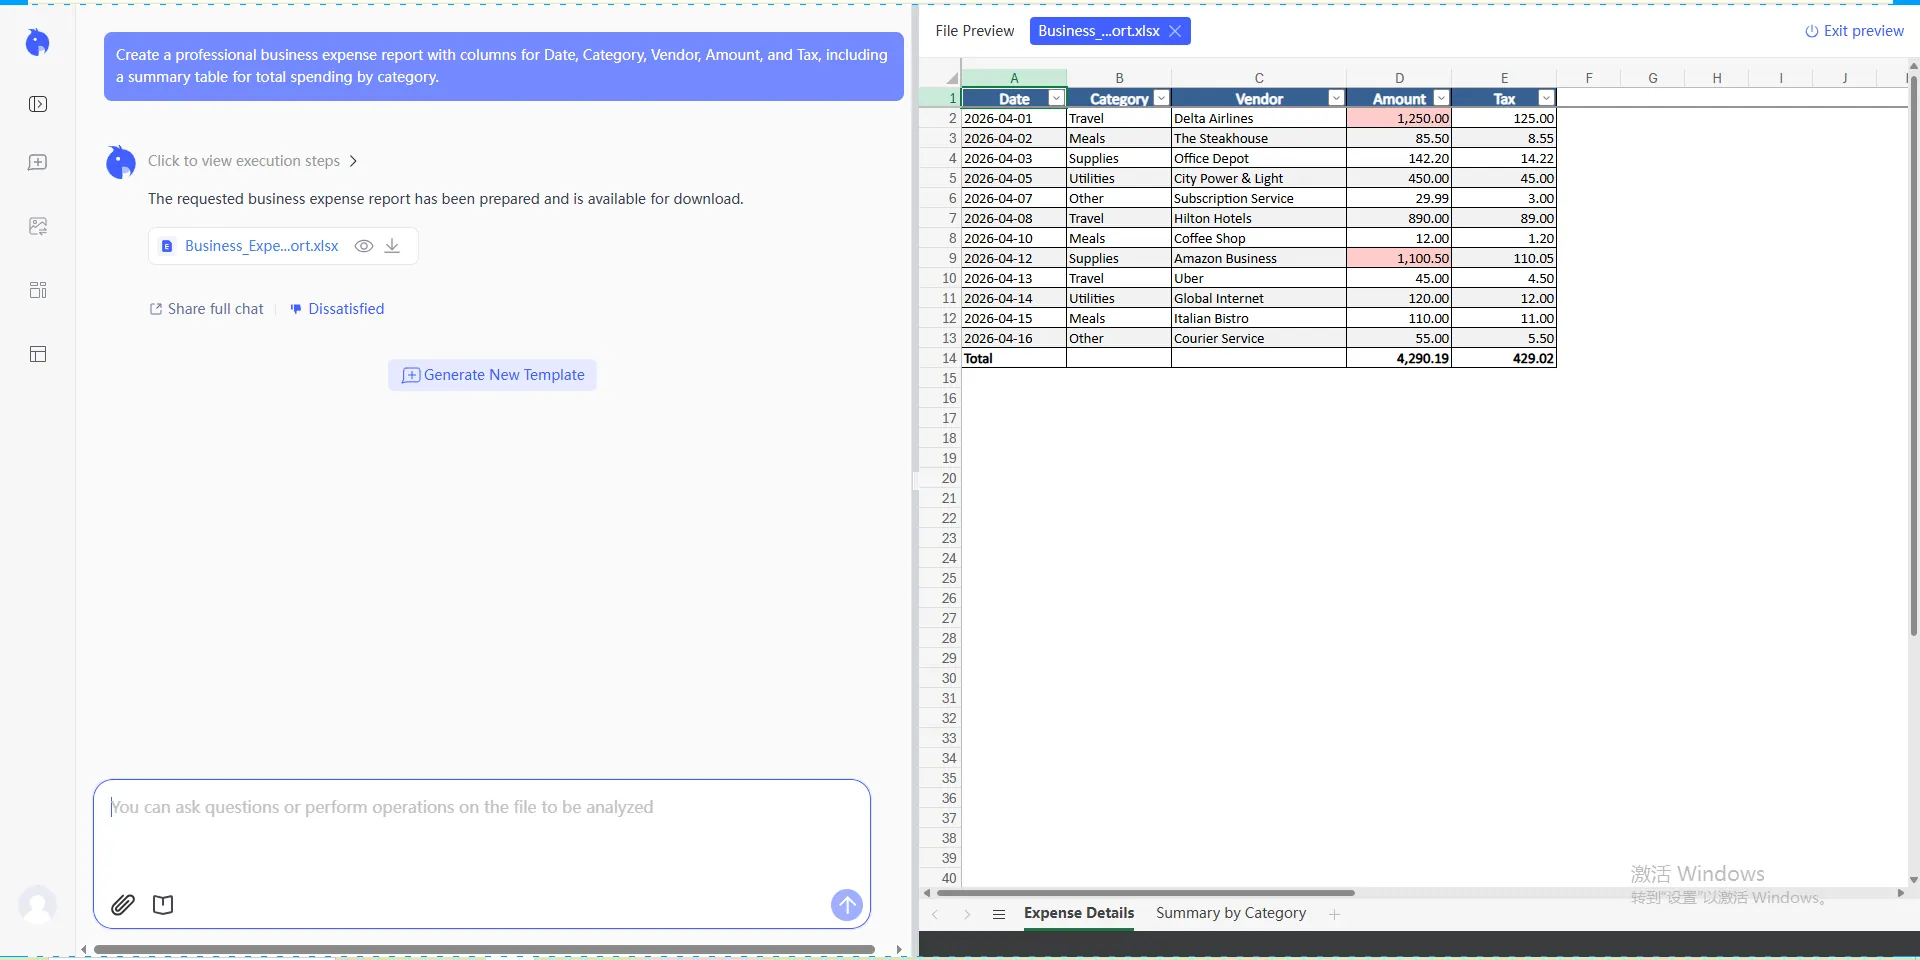Expand the execution steps chevron
Screen dimensions: 1920x960
353,161
